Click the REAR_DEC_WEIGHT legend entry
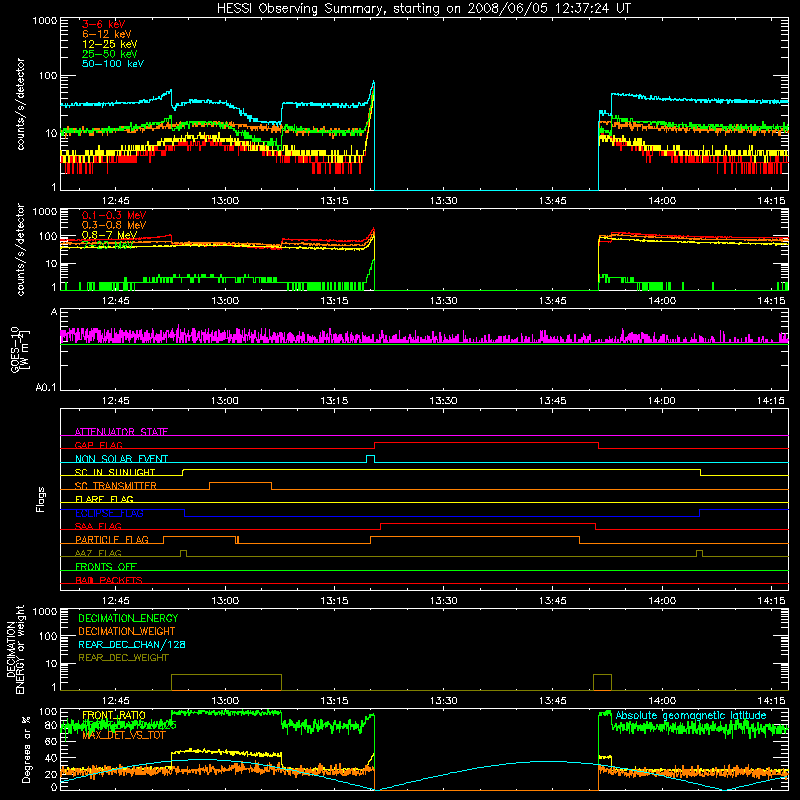The image size is (800, 800). coord(123,658)
